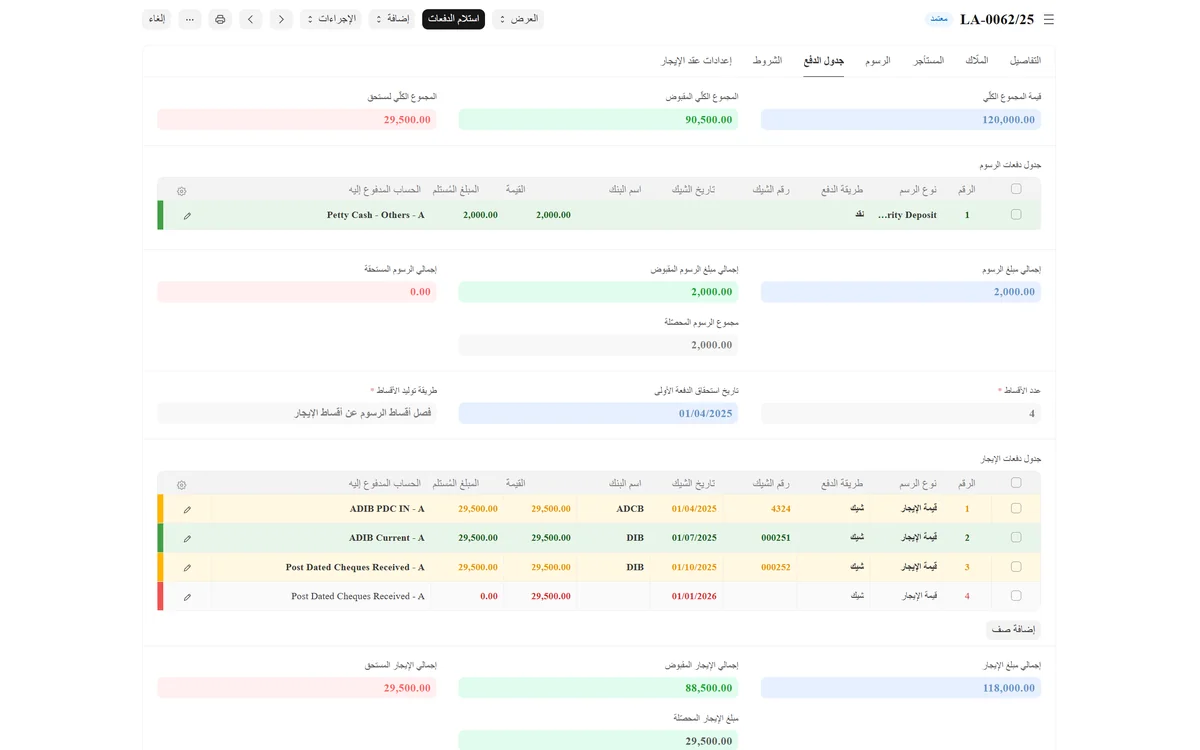Switch to the الشروط tab

point(768,61)
